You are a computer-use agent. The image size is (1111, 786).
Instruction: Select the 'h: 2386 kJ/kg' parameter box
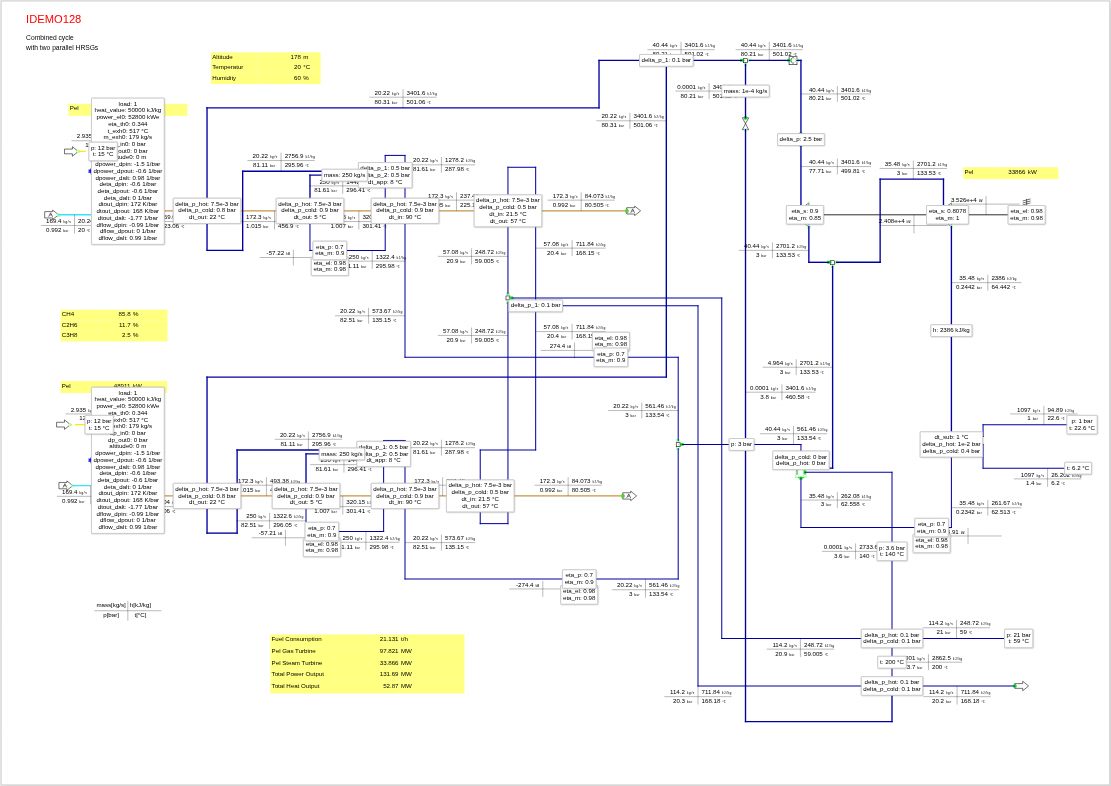point(951,330)
